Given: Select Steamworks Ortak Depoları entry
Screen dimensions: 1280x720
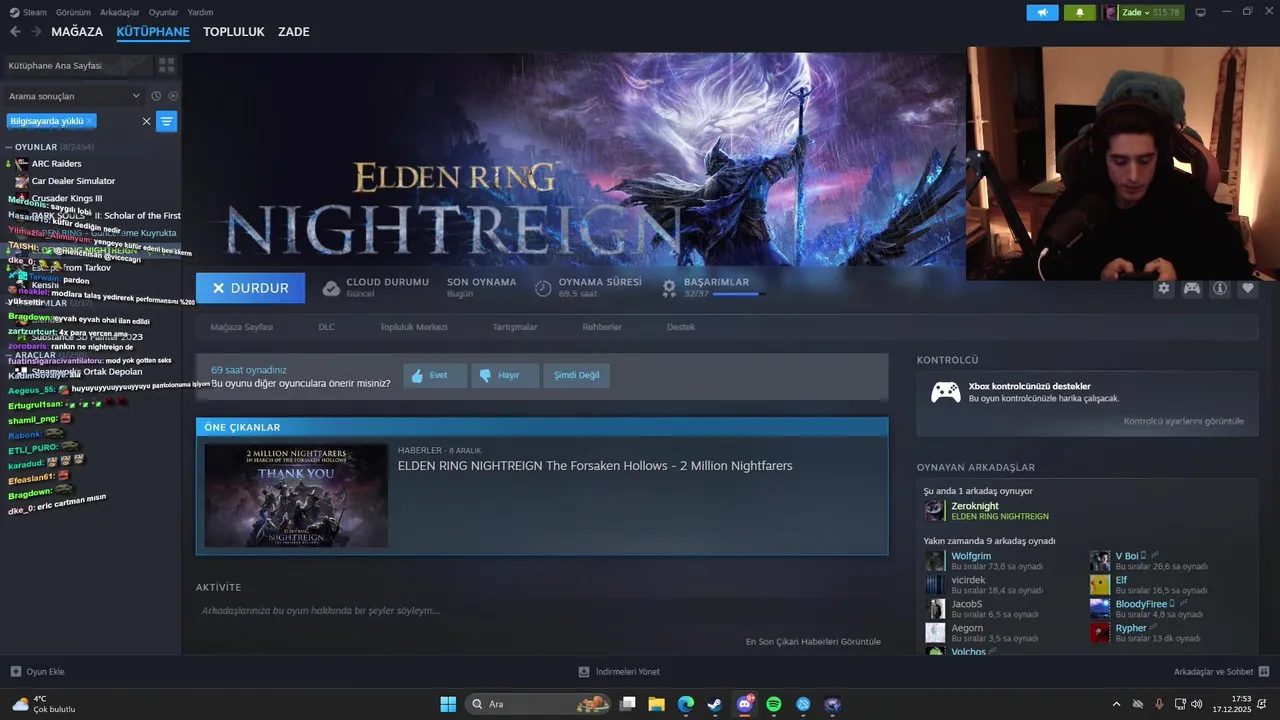Looking at the screenshot, I should [x=86, y=372].
